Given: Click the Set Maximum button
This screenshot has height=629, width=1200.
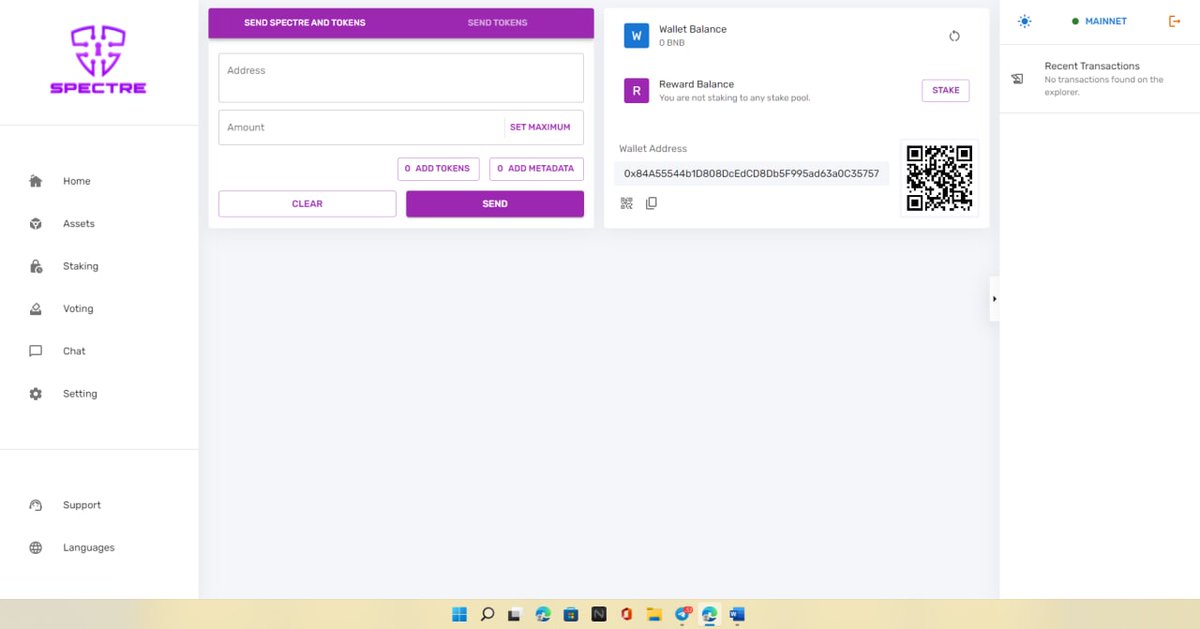Looking at the screenshot, I should pyautogui.click(x=540, y=127).
